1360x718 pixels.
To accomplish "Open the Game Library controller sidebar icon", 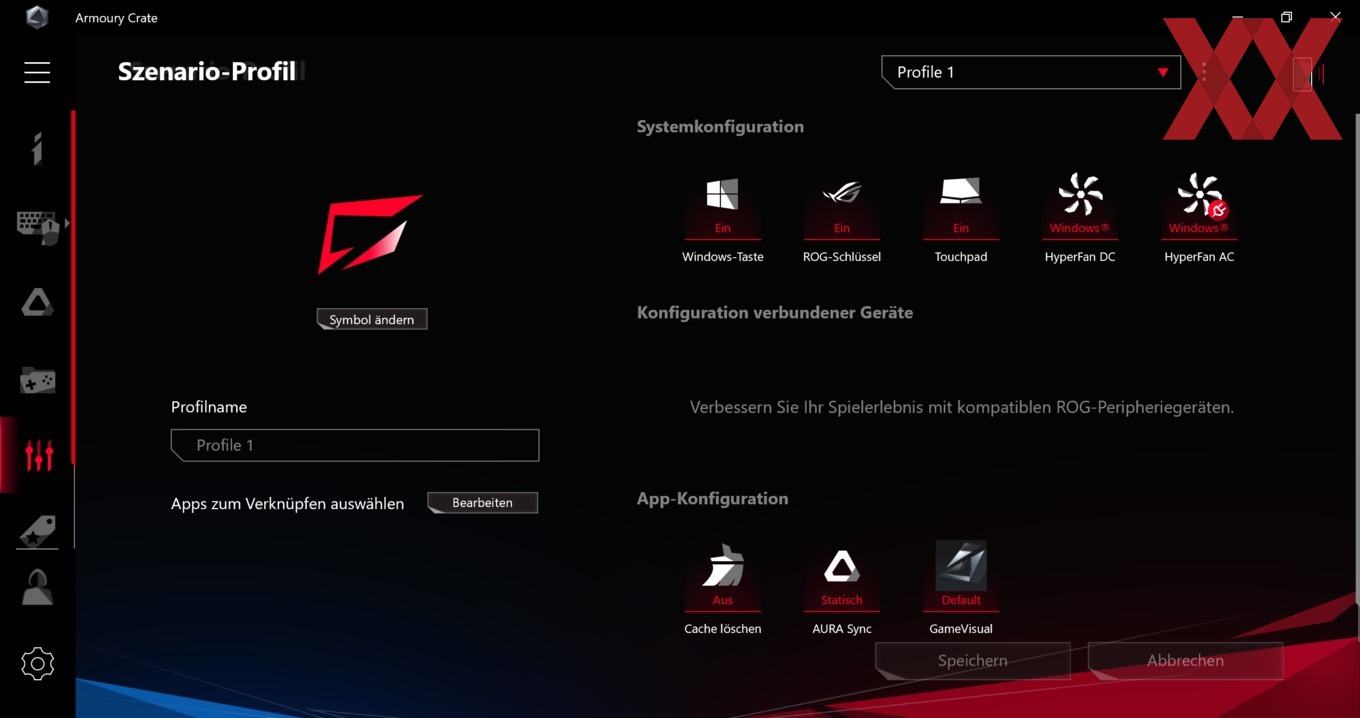I will point(37,380).
